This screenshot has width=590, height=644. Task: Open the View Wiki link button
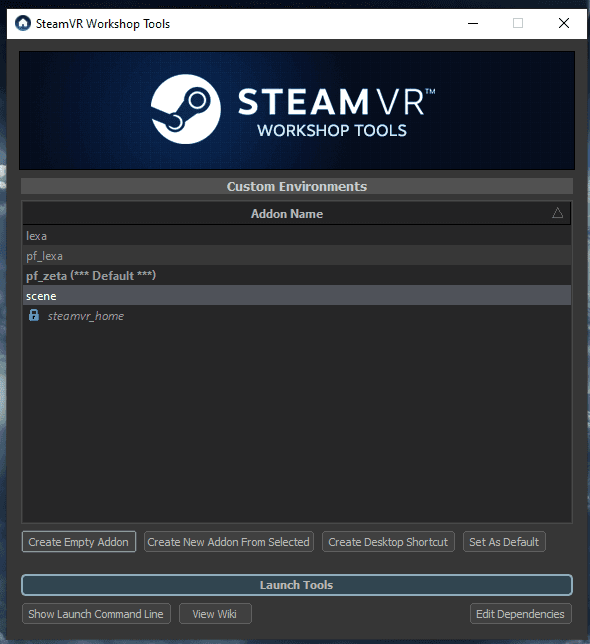[215, 614]
